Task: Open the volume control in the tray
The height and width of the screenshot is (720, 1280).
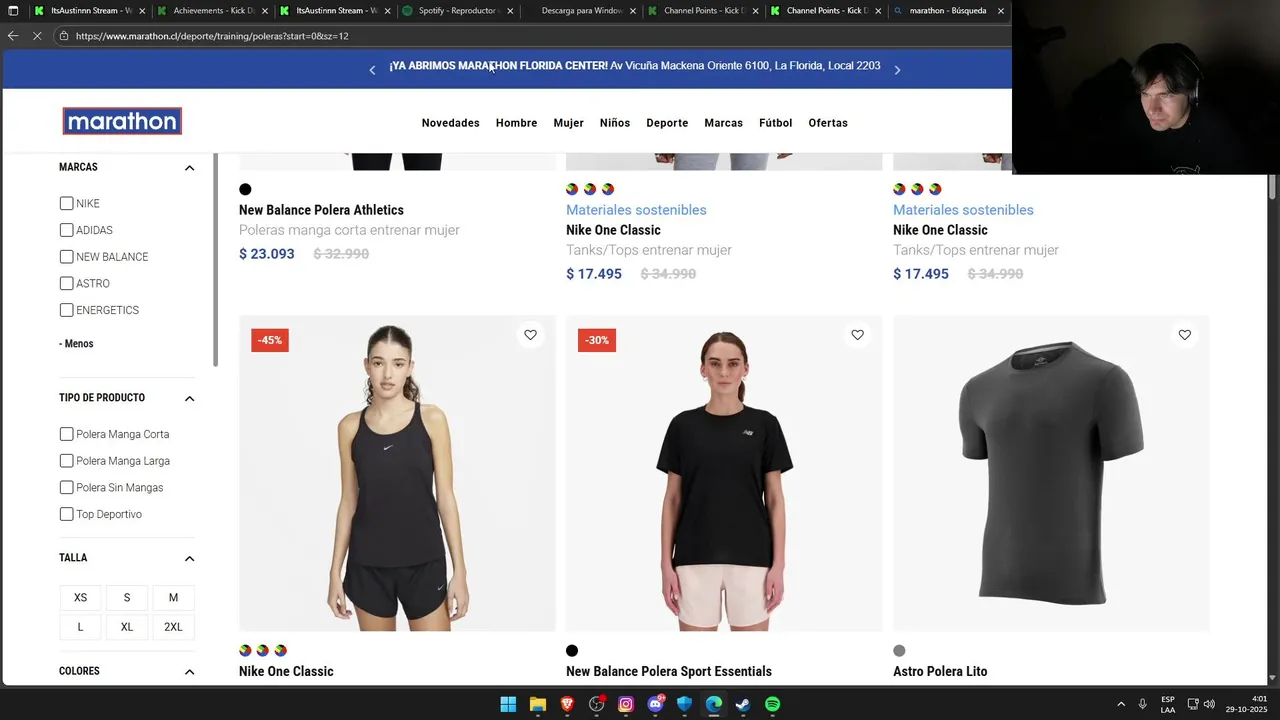Action: click(x=1209, y=704)
